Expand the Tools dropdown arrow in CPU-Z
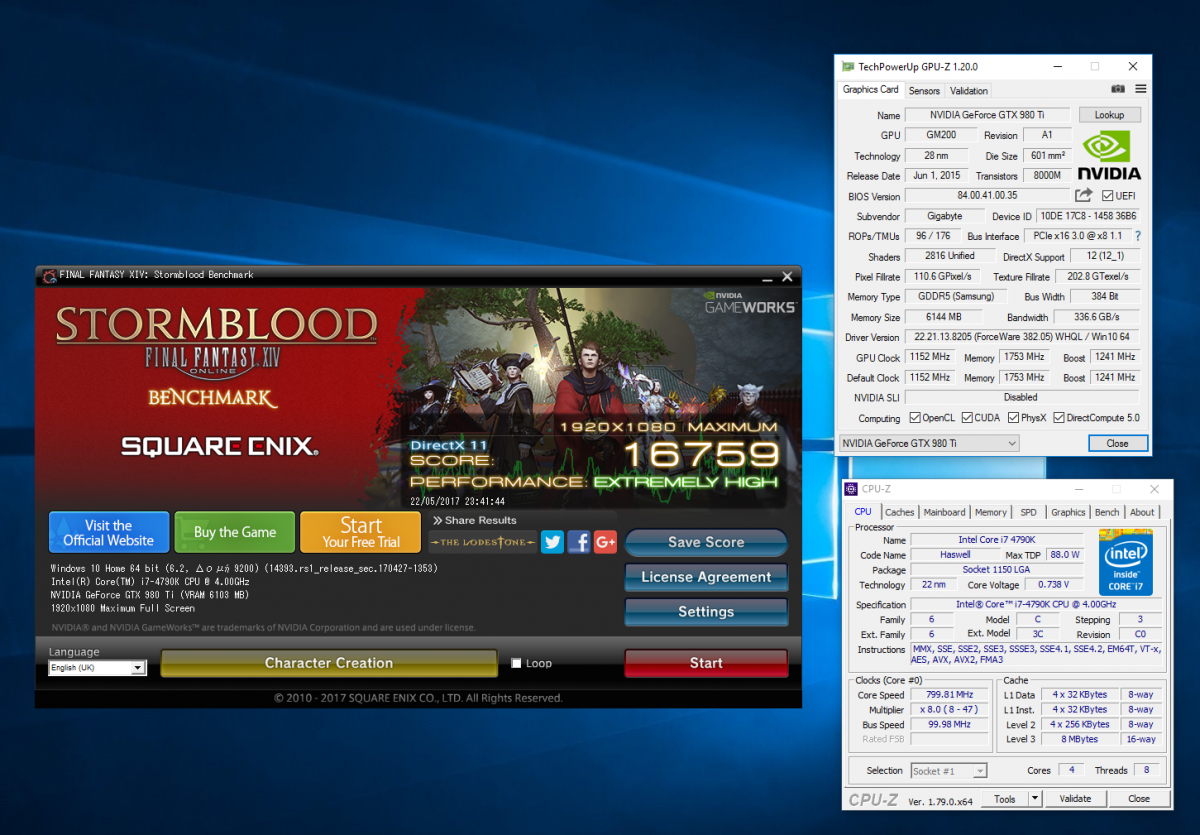The width and height of the screenshot is (1200, 835). coord(1035,799)
